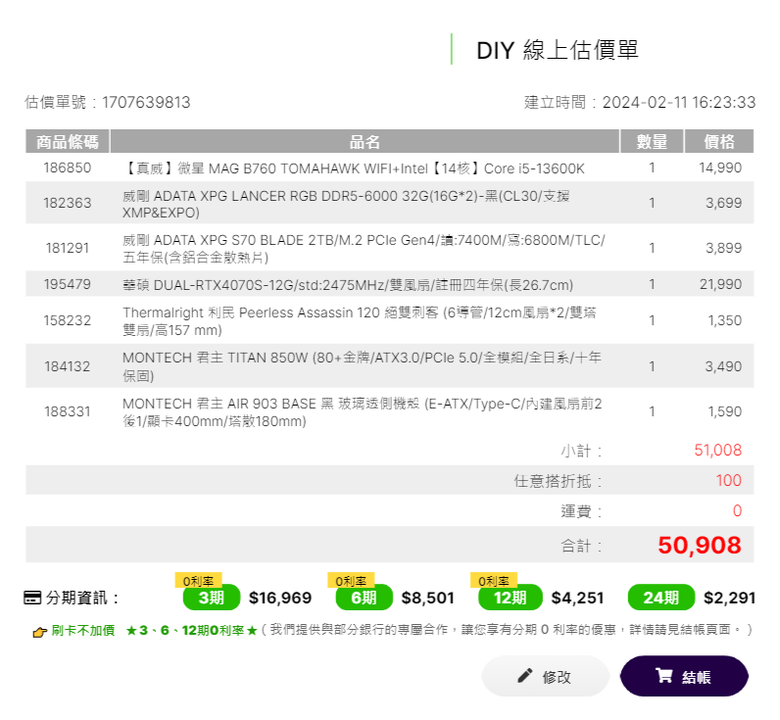
Task: Click the price 3,899
Action: coord(723,248)
